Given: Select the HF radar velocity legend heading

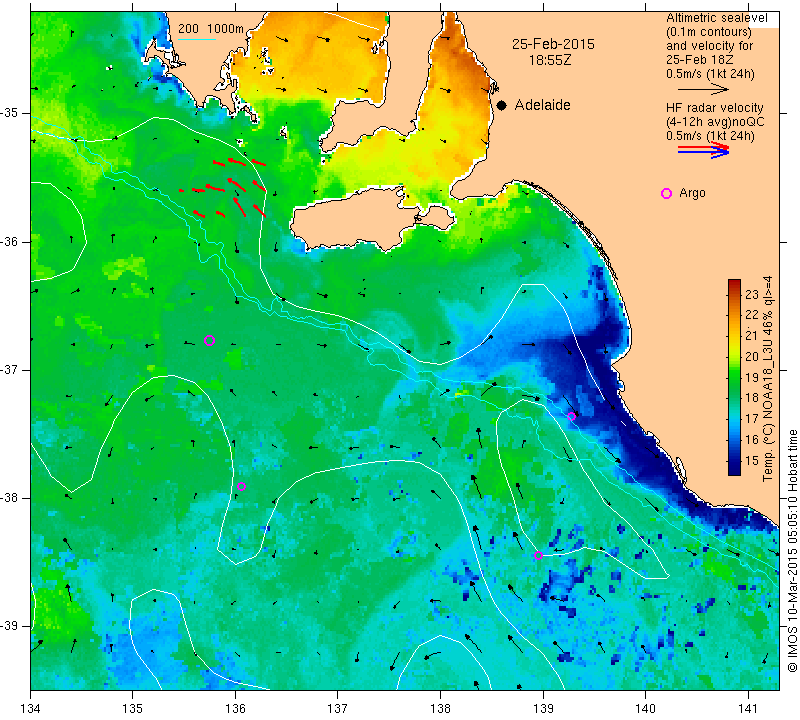Looking at the screenshot, I should [714, 108].
